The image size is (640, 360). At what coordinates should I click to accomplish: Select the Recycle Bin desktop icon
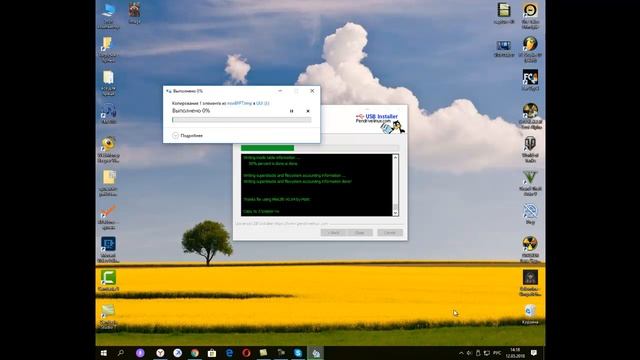tap(530, 314)
